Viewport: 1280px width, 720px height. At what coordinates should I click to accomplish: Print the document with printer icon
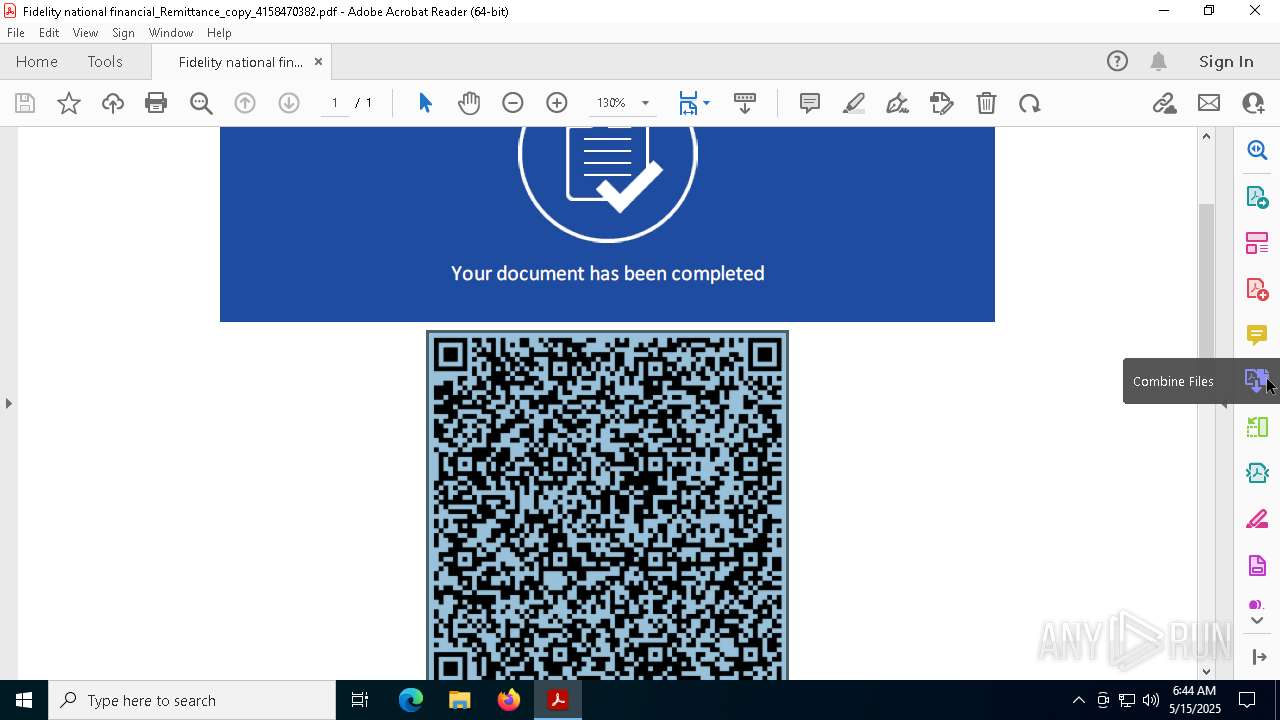coord(156,103)
